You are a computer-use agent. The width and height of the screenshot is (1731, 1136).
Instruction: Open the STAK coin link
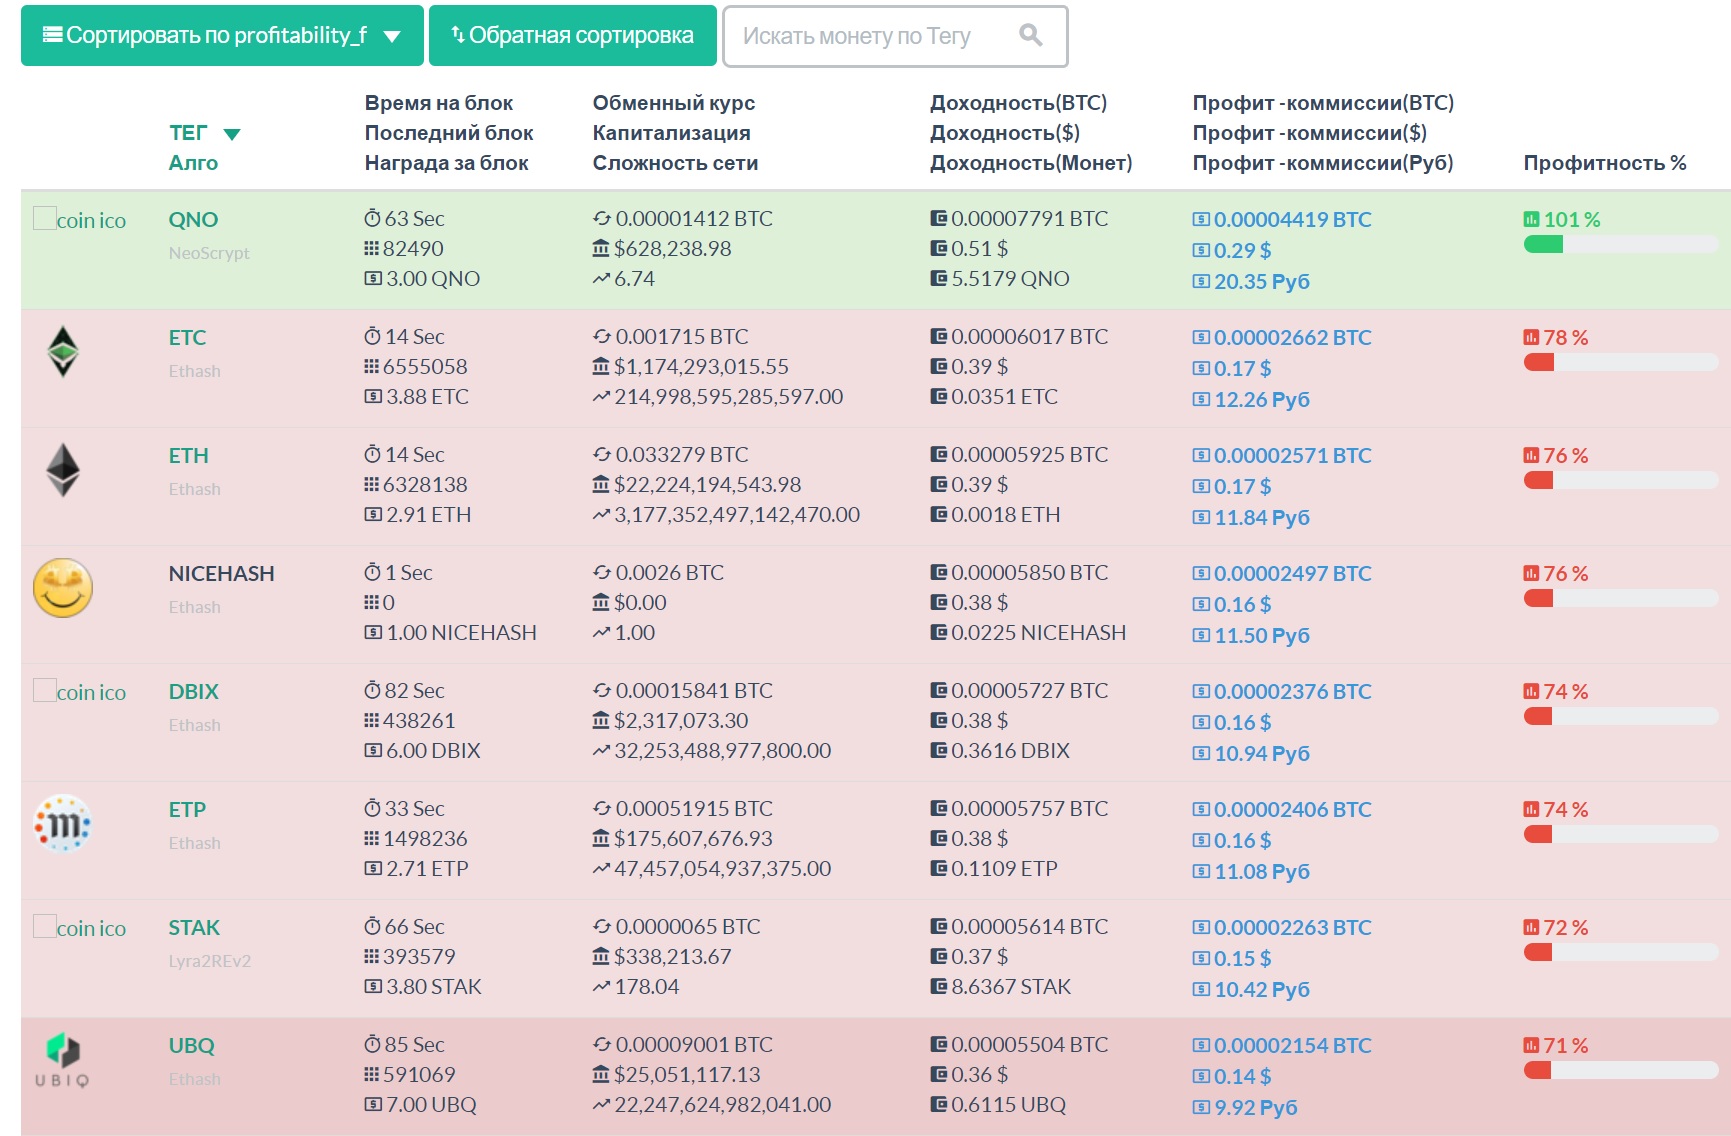[194, 928]
